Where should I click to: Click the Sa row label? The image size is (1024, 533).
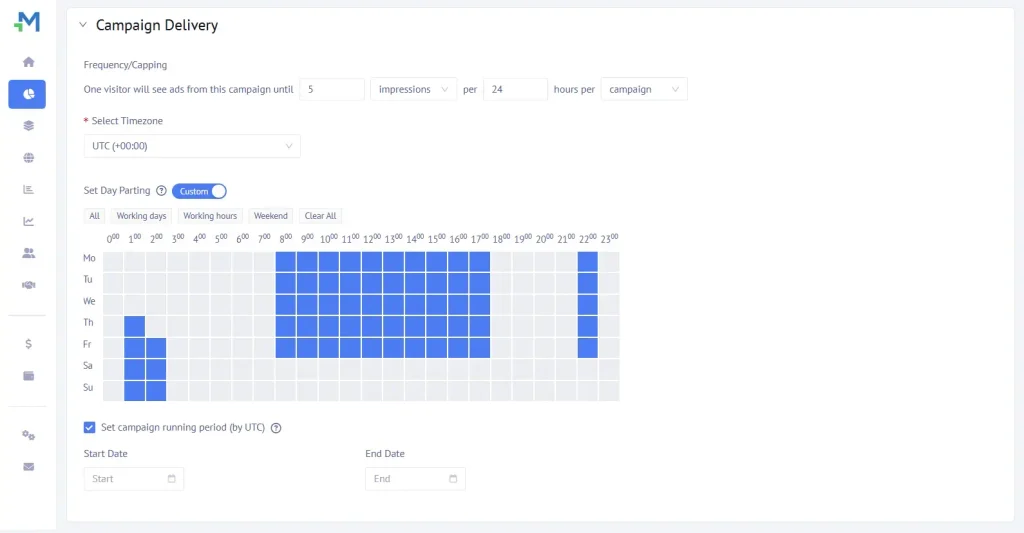88,366
